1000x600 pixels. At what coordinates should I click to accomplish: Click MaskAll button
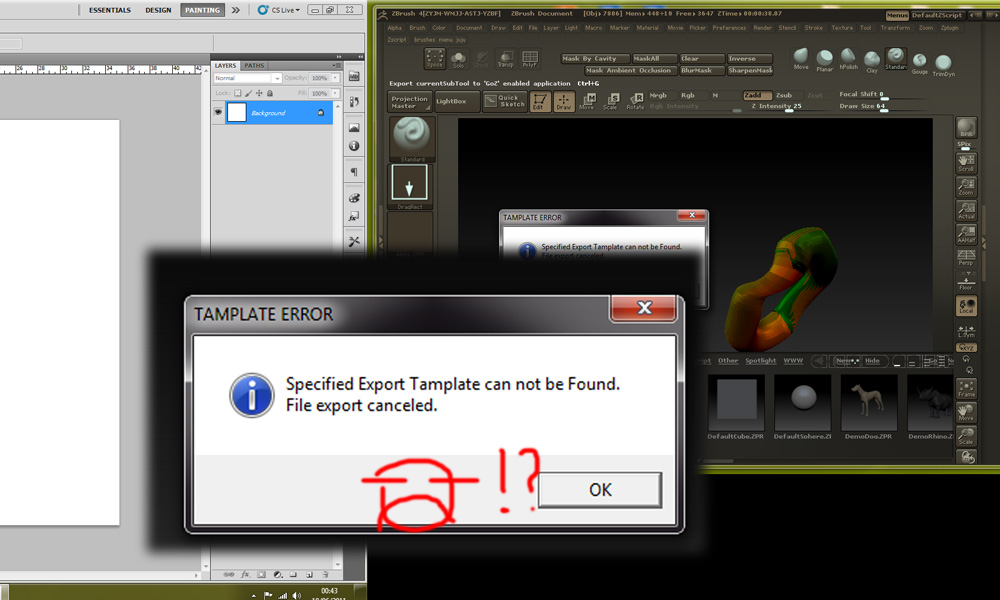(x=654, y=59)
